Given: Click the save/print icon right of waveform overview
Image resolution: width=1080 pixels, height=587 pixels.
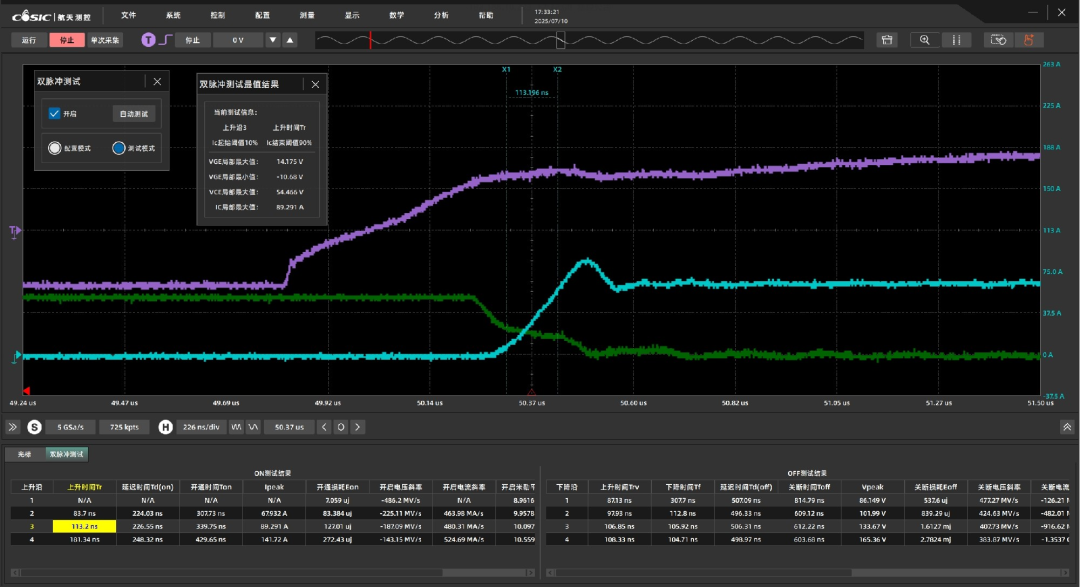Looking at the screenshot, I should click(x=886, y=40).
